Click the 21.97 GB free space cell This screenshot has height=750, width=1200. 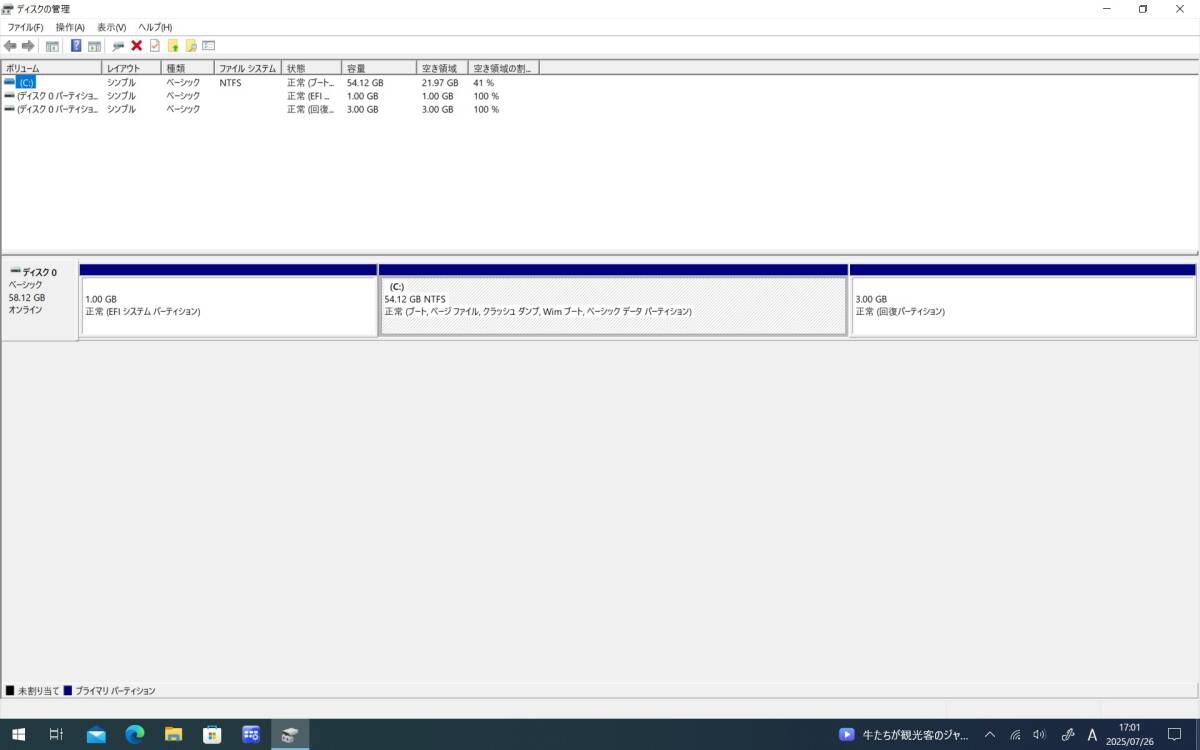pyautogui.click(x=440, y=83)
